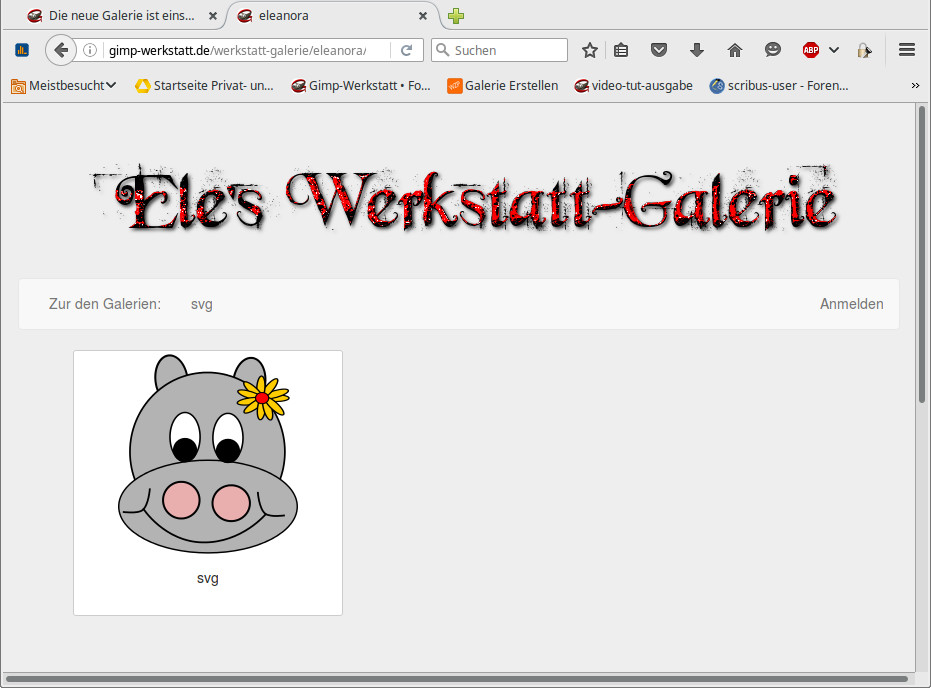Click the 'Zur den Galerien:' label
The image size is (931, 688).
(104, 304)
